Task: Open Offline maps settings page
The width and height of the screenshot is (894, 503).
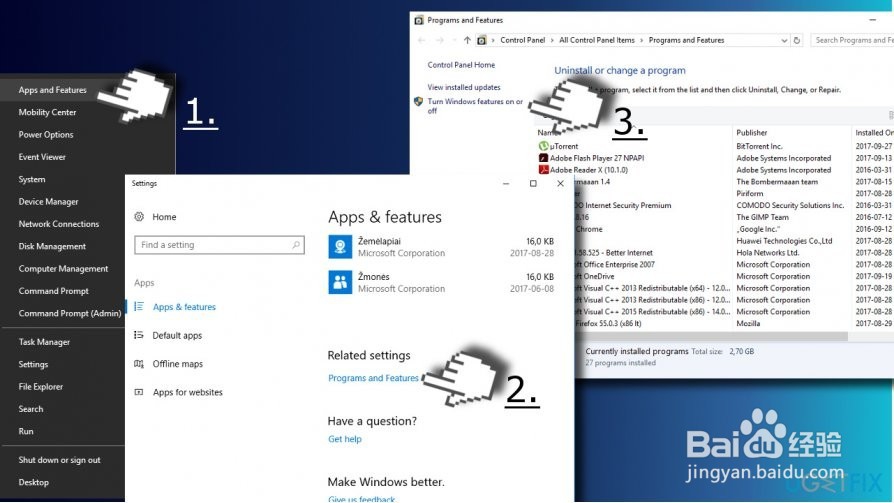Action: click(177, 364)
